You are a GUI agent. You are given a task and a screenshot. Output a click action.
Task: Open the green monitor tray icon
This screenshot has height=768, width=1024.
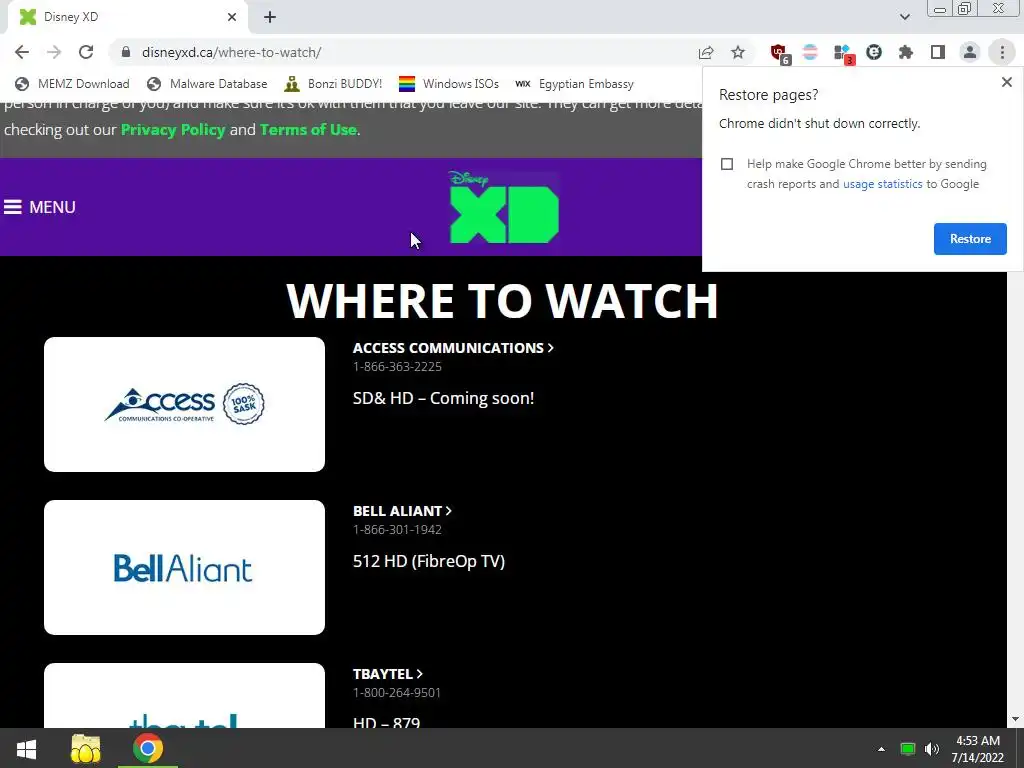coord(907,749)
